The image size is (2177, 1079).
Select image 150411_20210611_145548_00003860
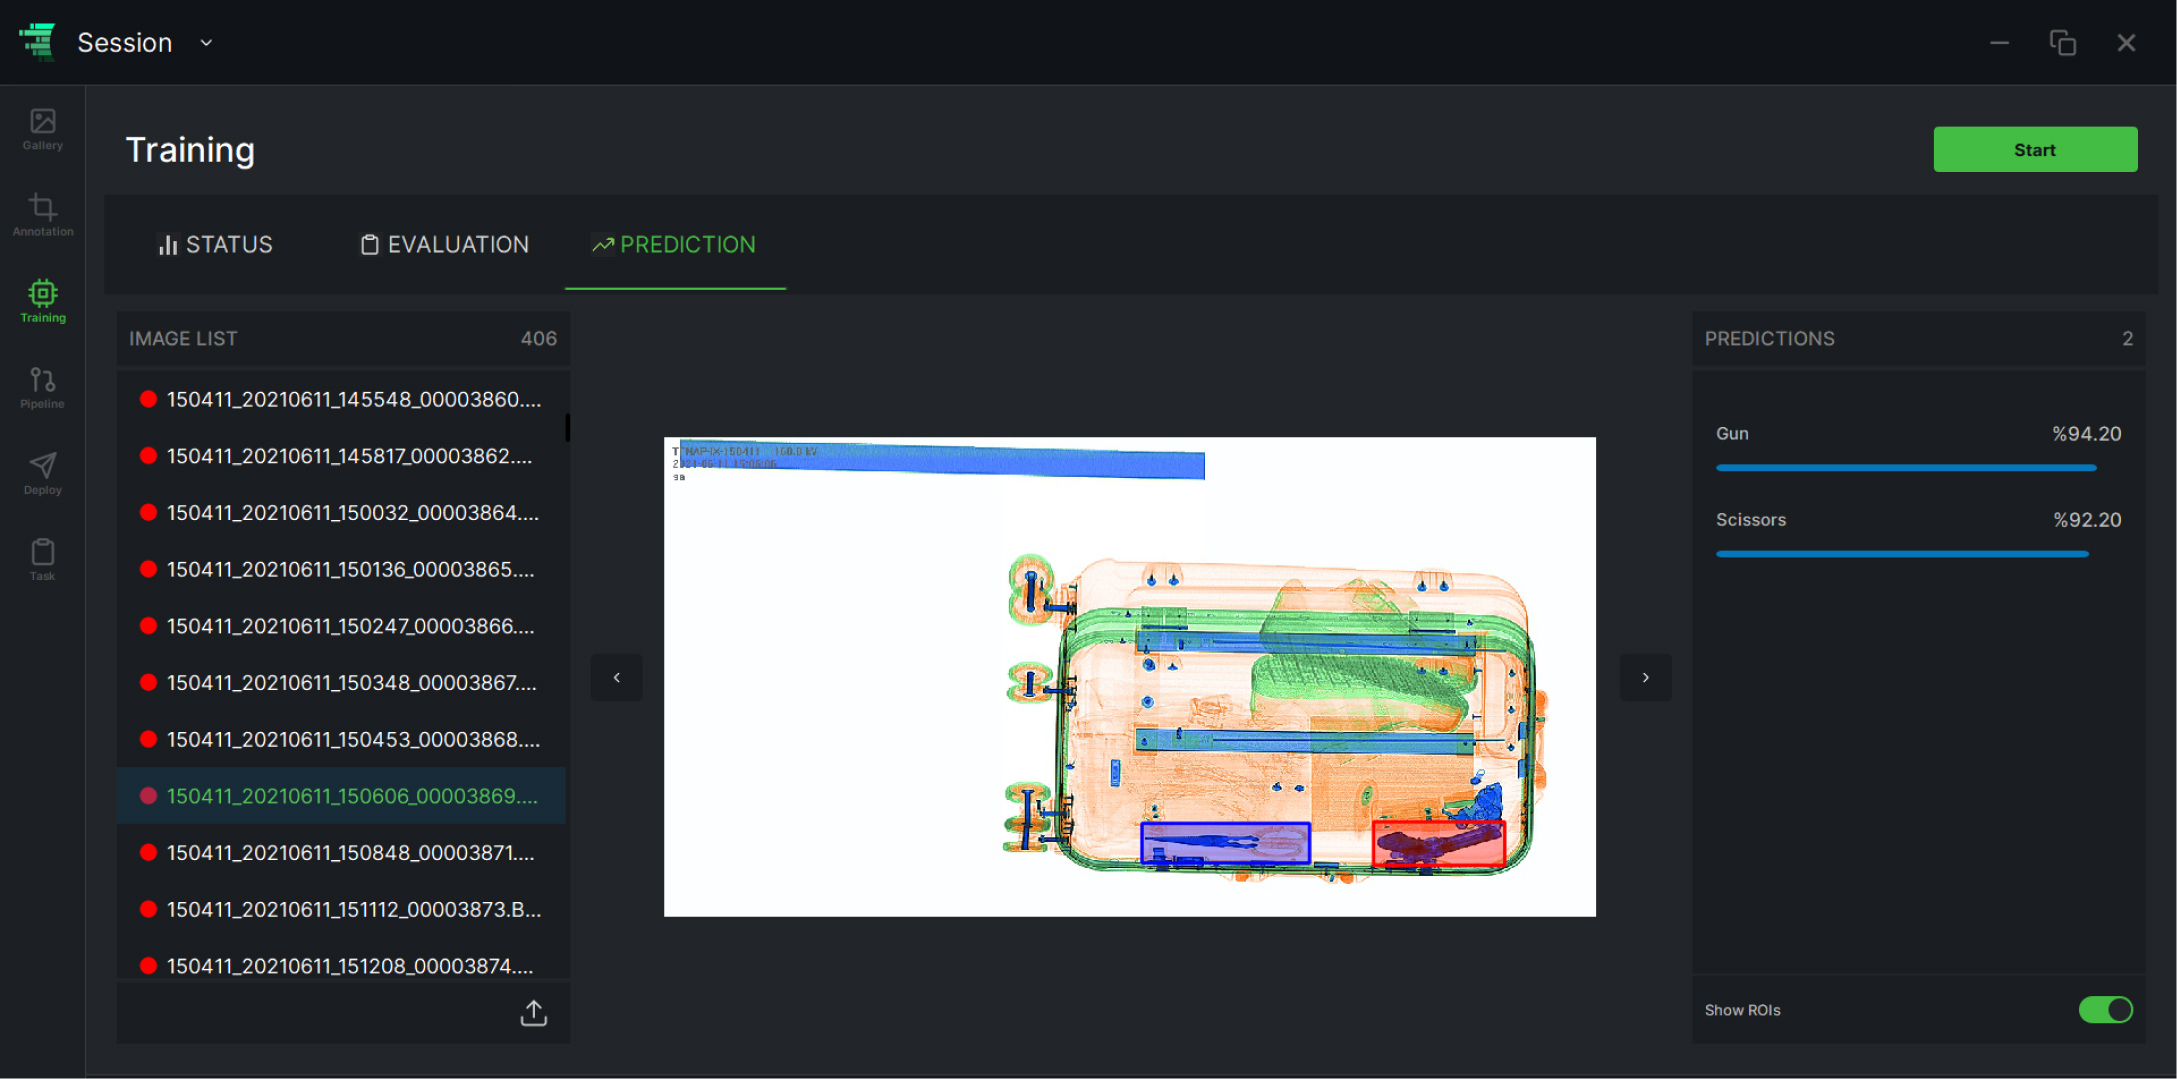point(342,399)
